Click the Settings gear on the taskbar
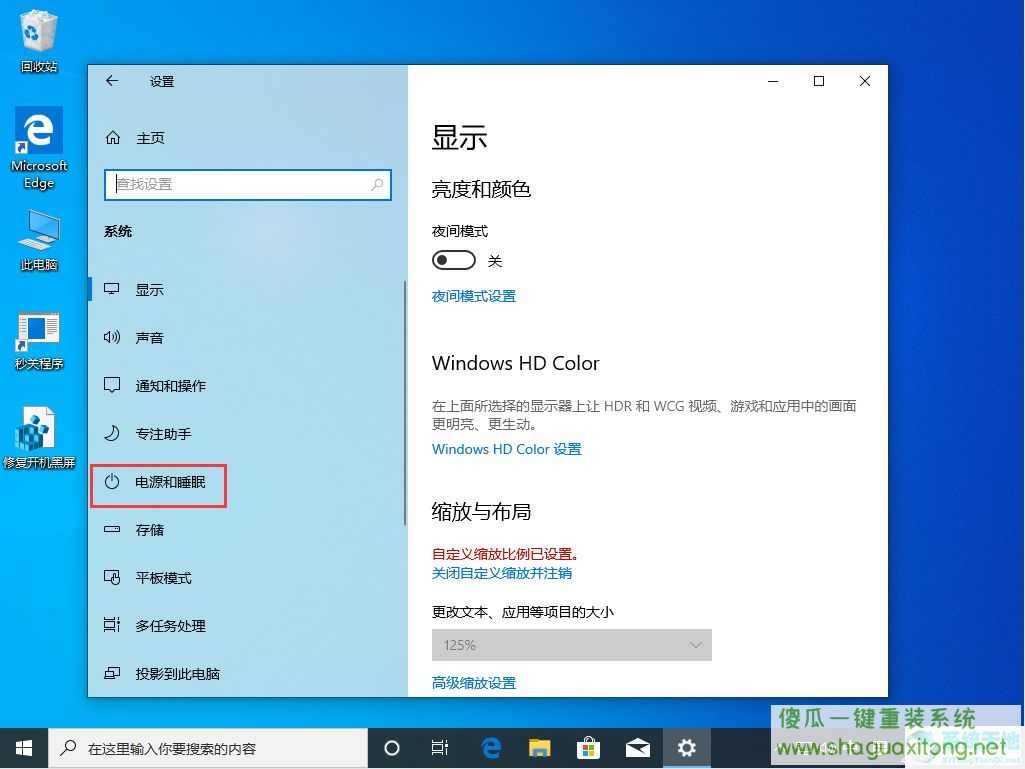The height and width of the screenshot is (769, 1025). tap(686, 748)
